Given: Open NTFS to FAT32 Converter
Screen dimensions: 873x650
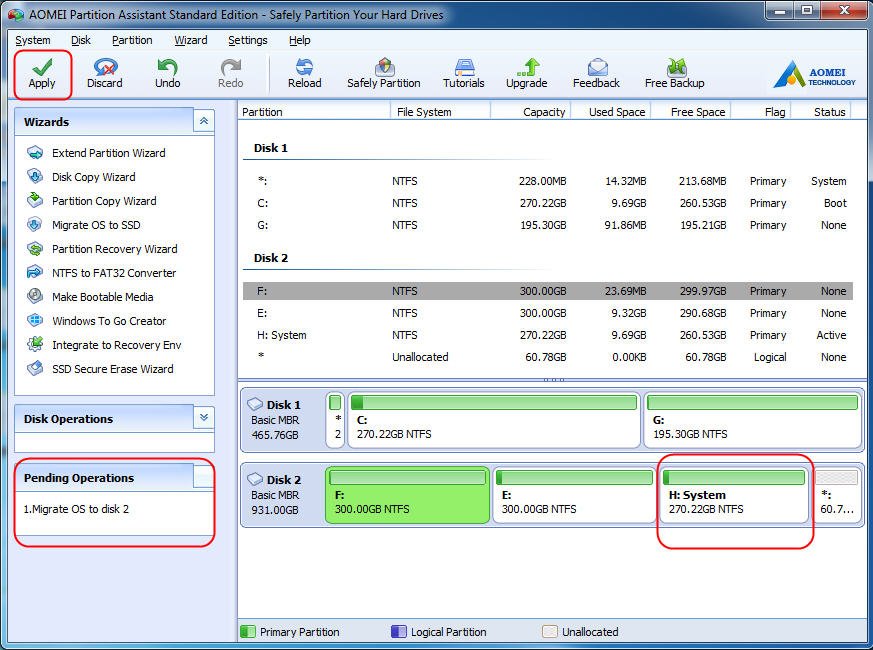Looking at the screenshot, I should coord(114,272).
